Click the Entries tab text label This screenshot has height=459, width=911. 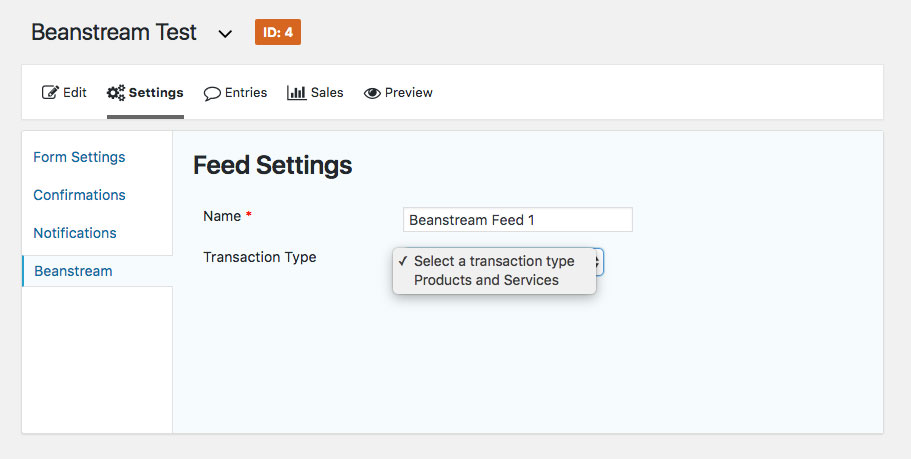coord(246,93)
